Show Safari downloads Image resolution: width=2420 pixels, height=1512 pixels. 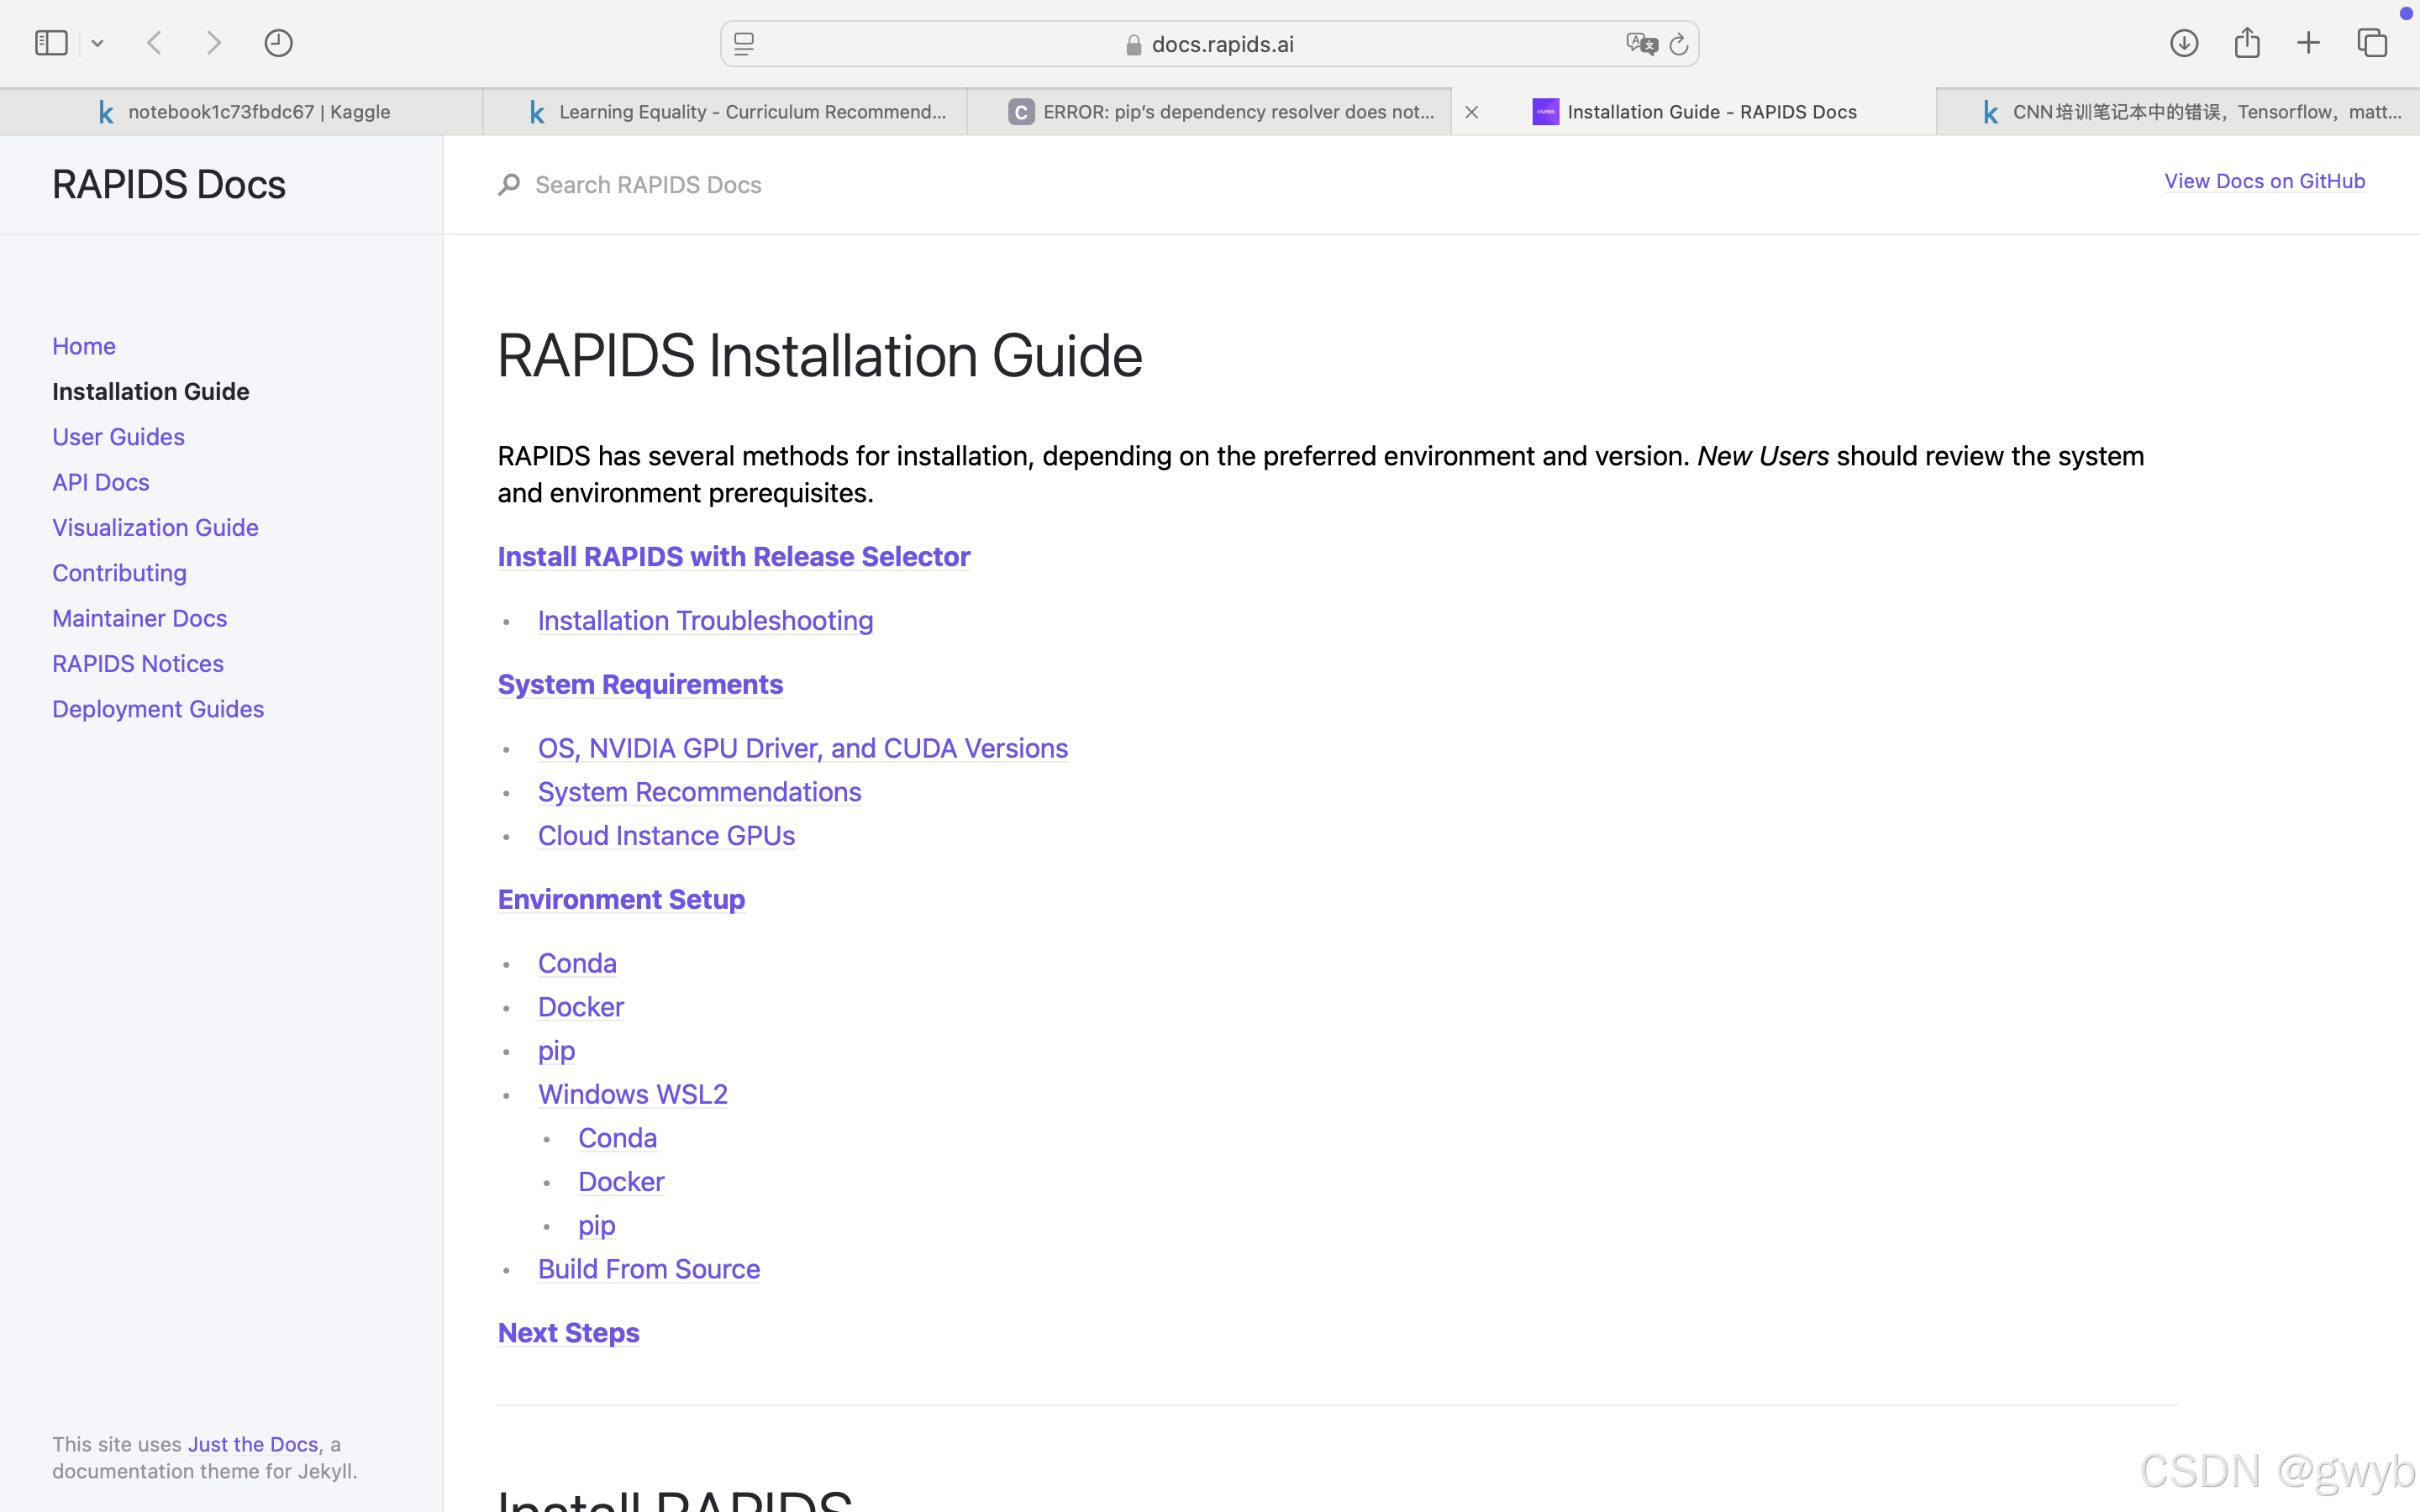pos(2183,43)
